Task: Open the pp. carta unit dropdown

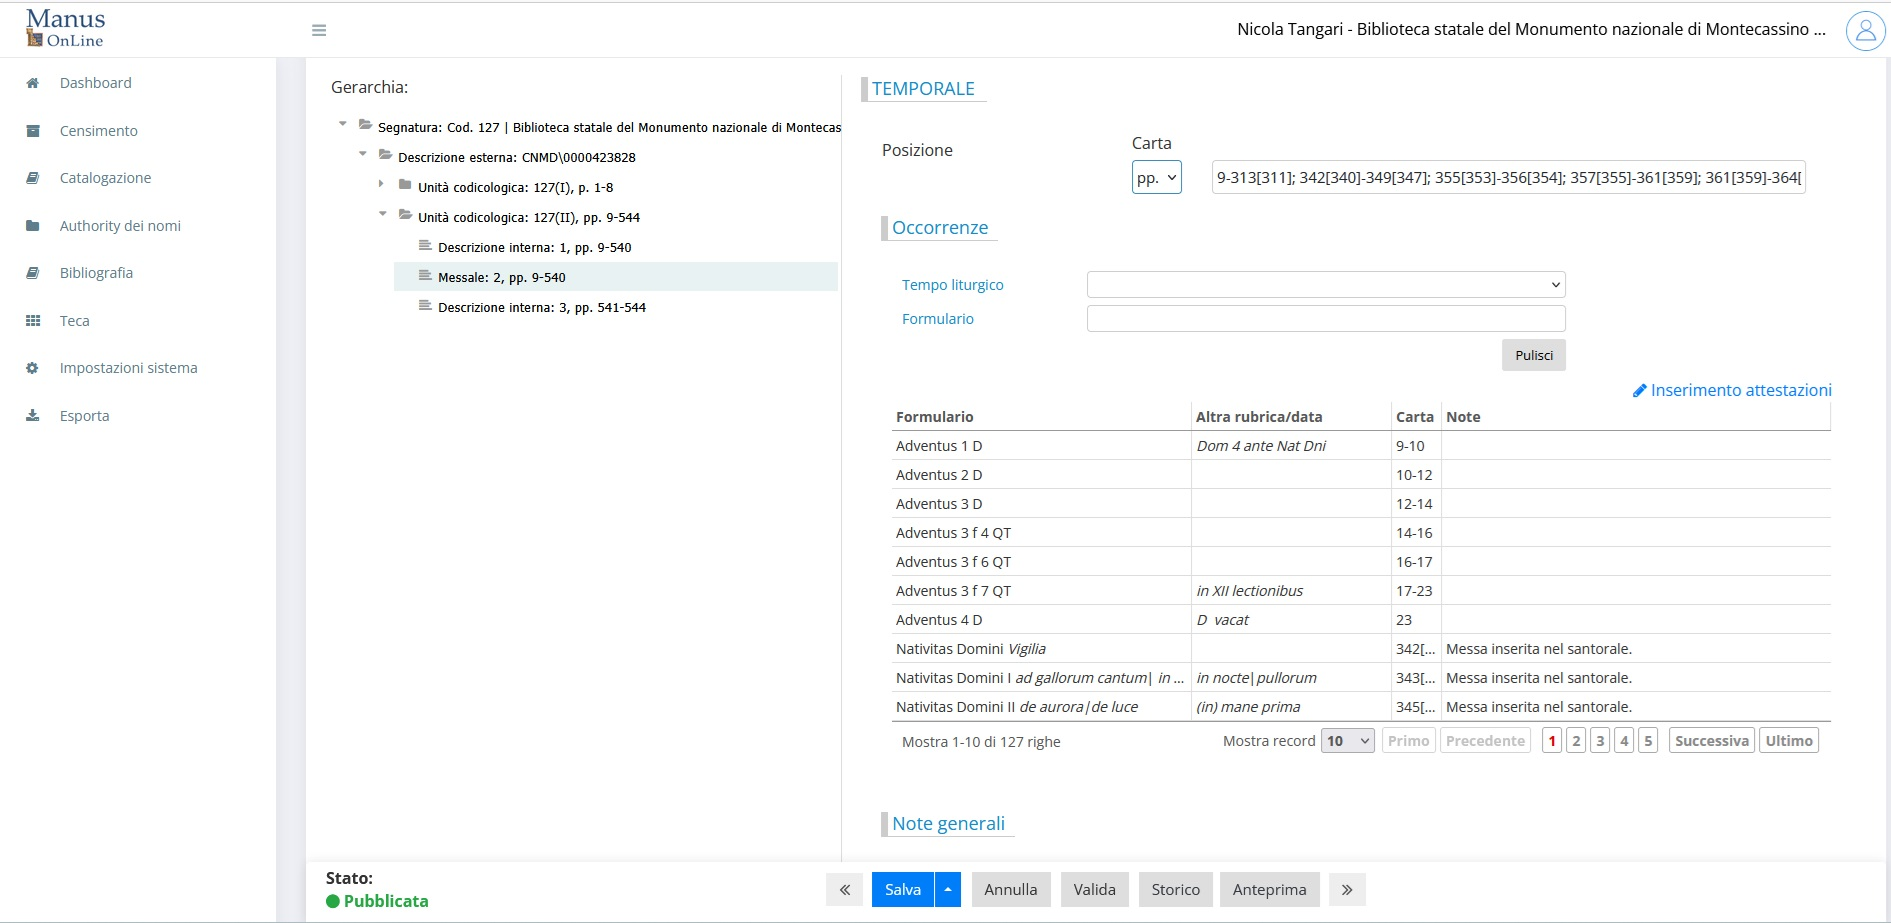Action: click(x=1156, y=178)
